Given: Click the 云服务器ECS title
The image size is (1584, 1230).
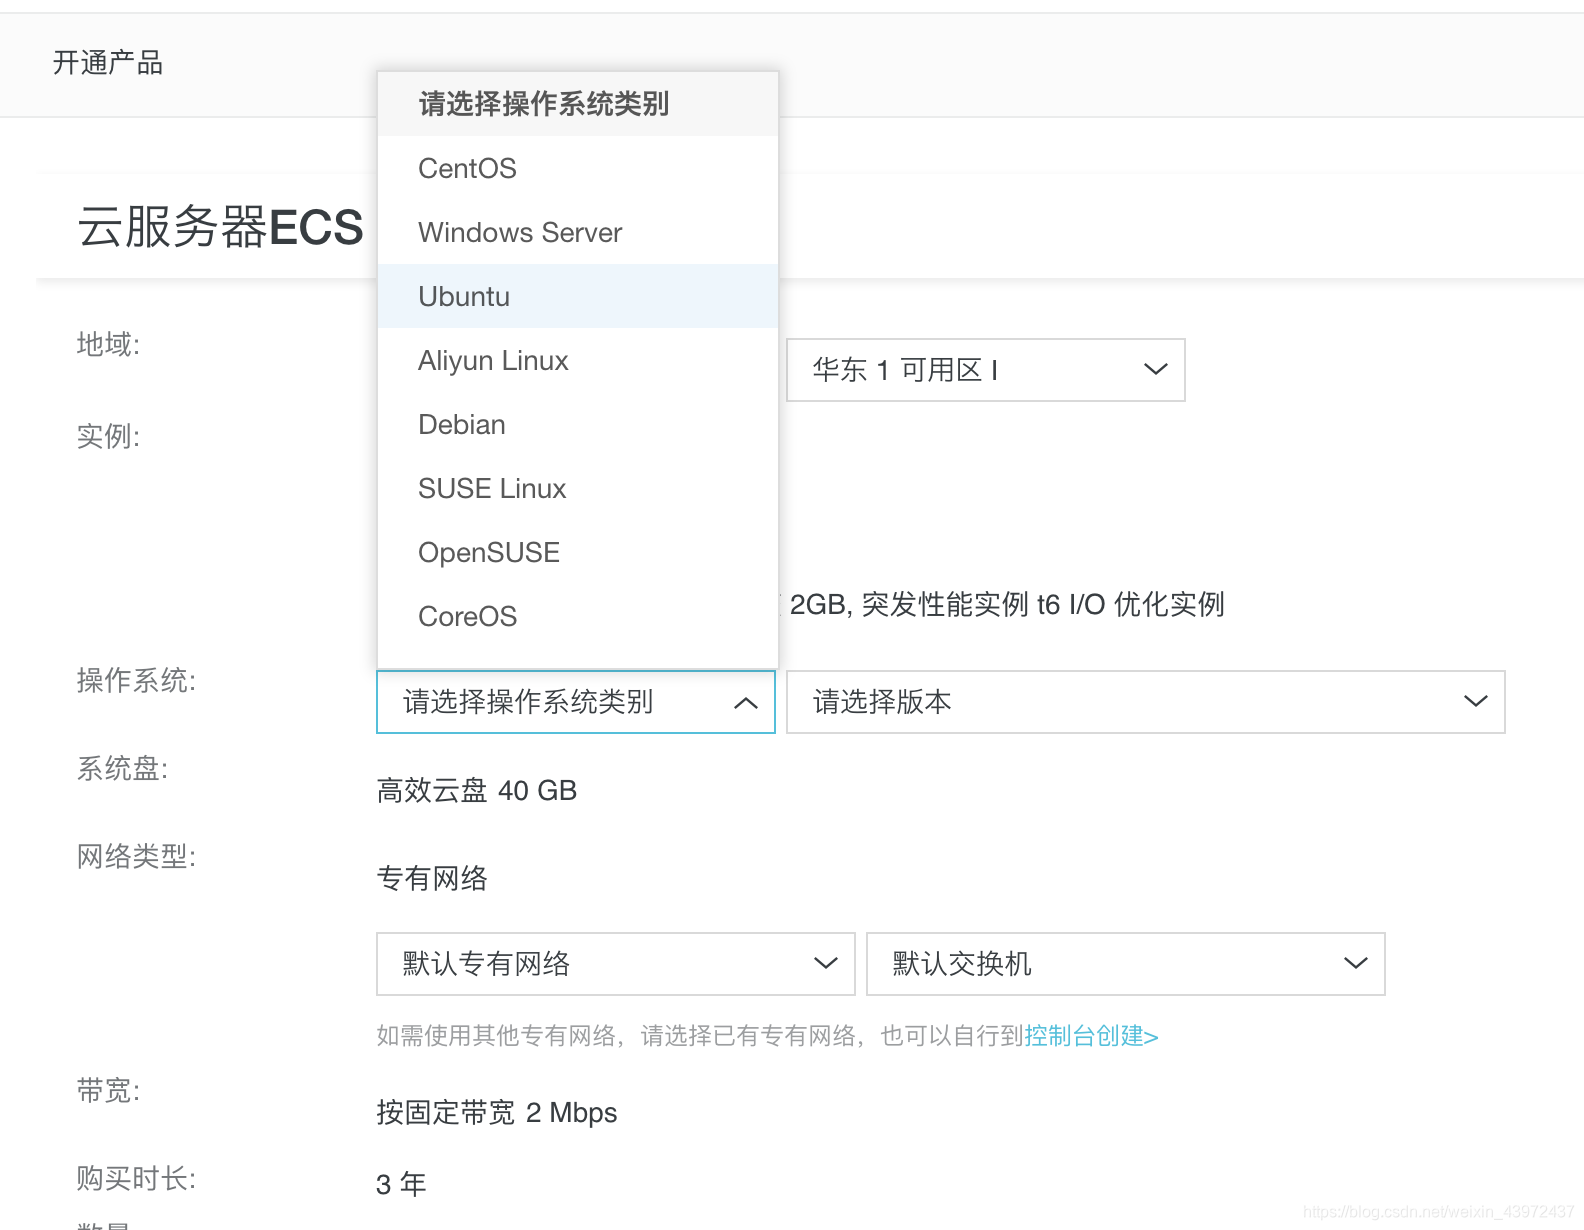Looking at the screenshot, I should 221,227.
